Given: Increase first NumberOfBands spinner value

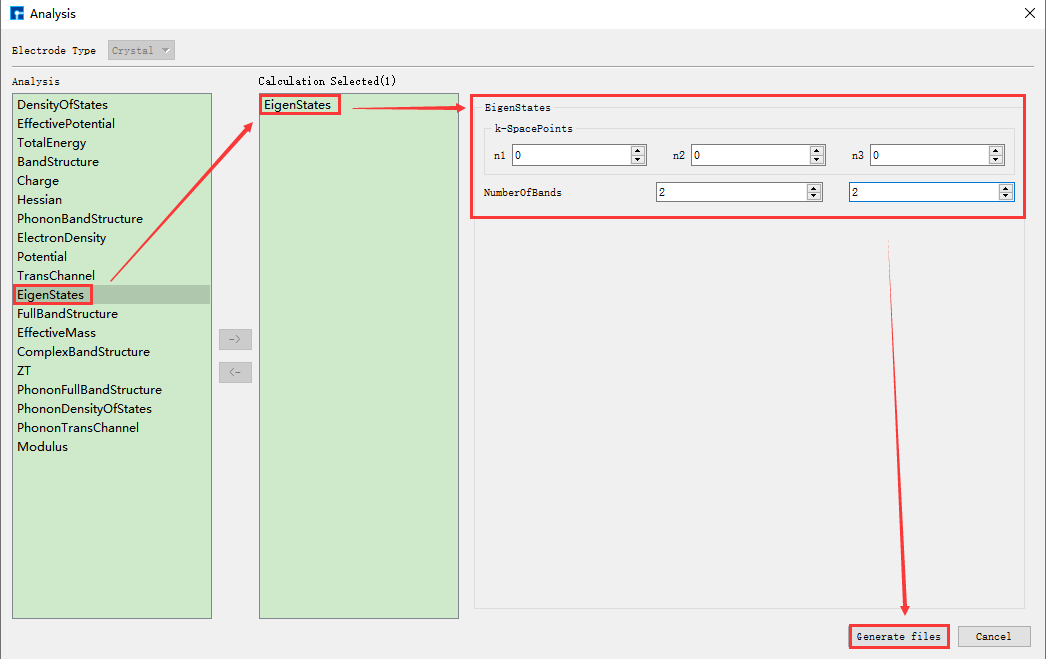Looking at the screenshot, I should (x=814, y=188).
